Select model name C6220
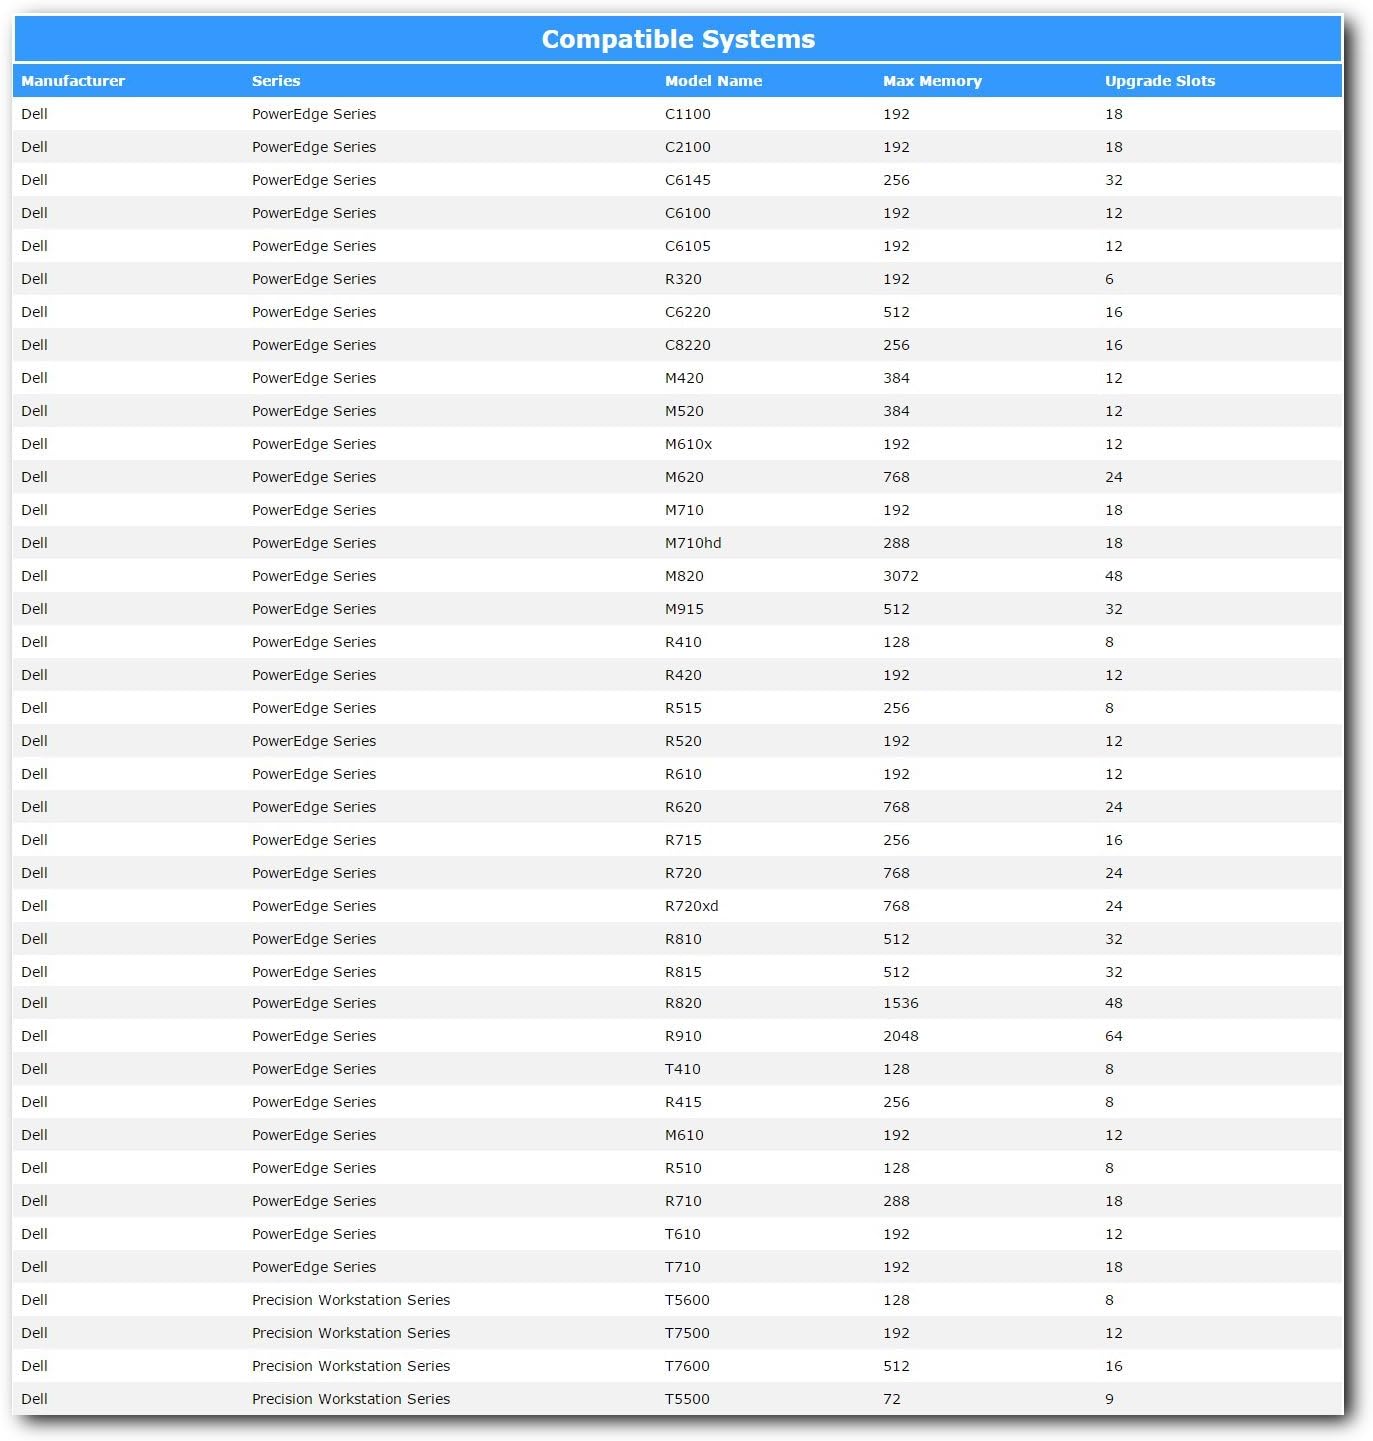 click(688, 312)
